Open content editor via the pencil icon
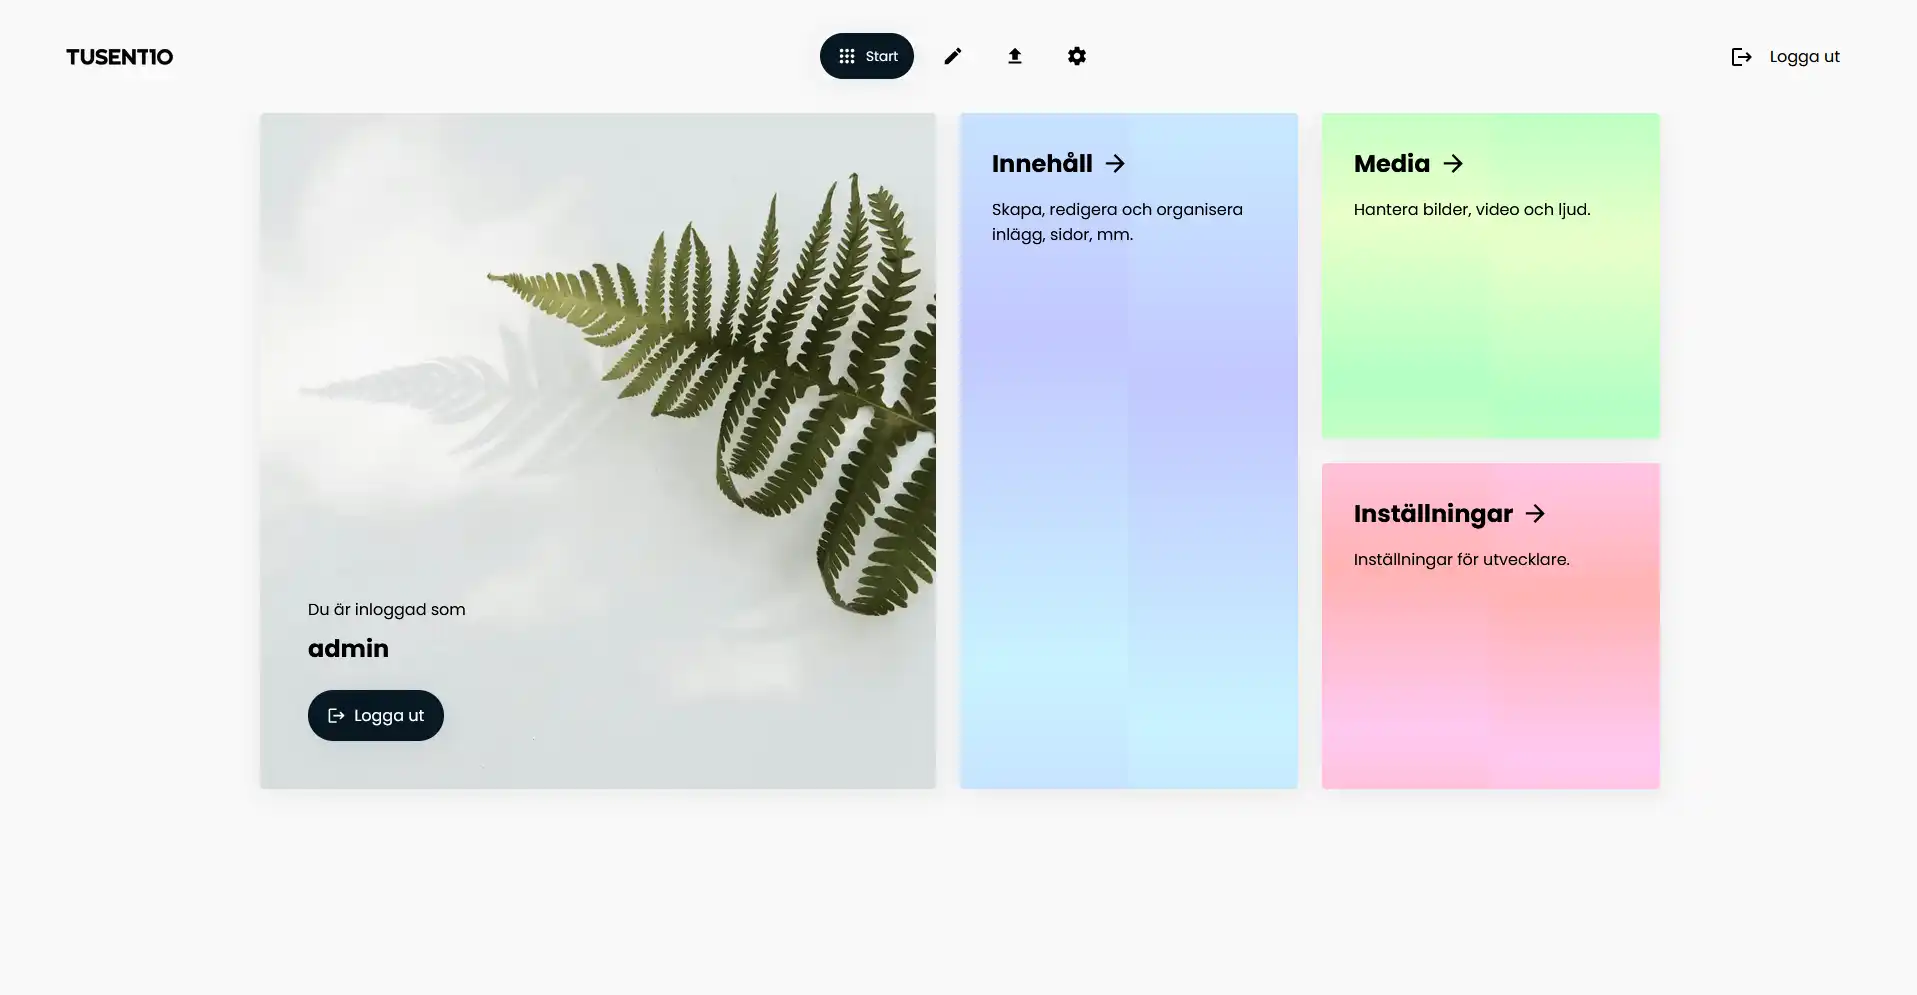 click(x=952, y=57)
